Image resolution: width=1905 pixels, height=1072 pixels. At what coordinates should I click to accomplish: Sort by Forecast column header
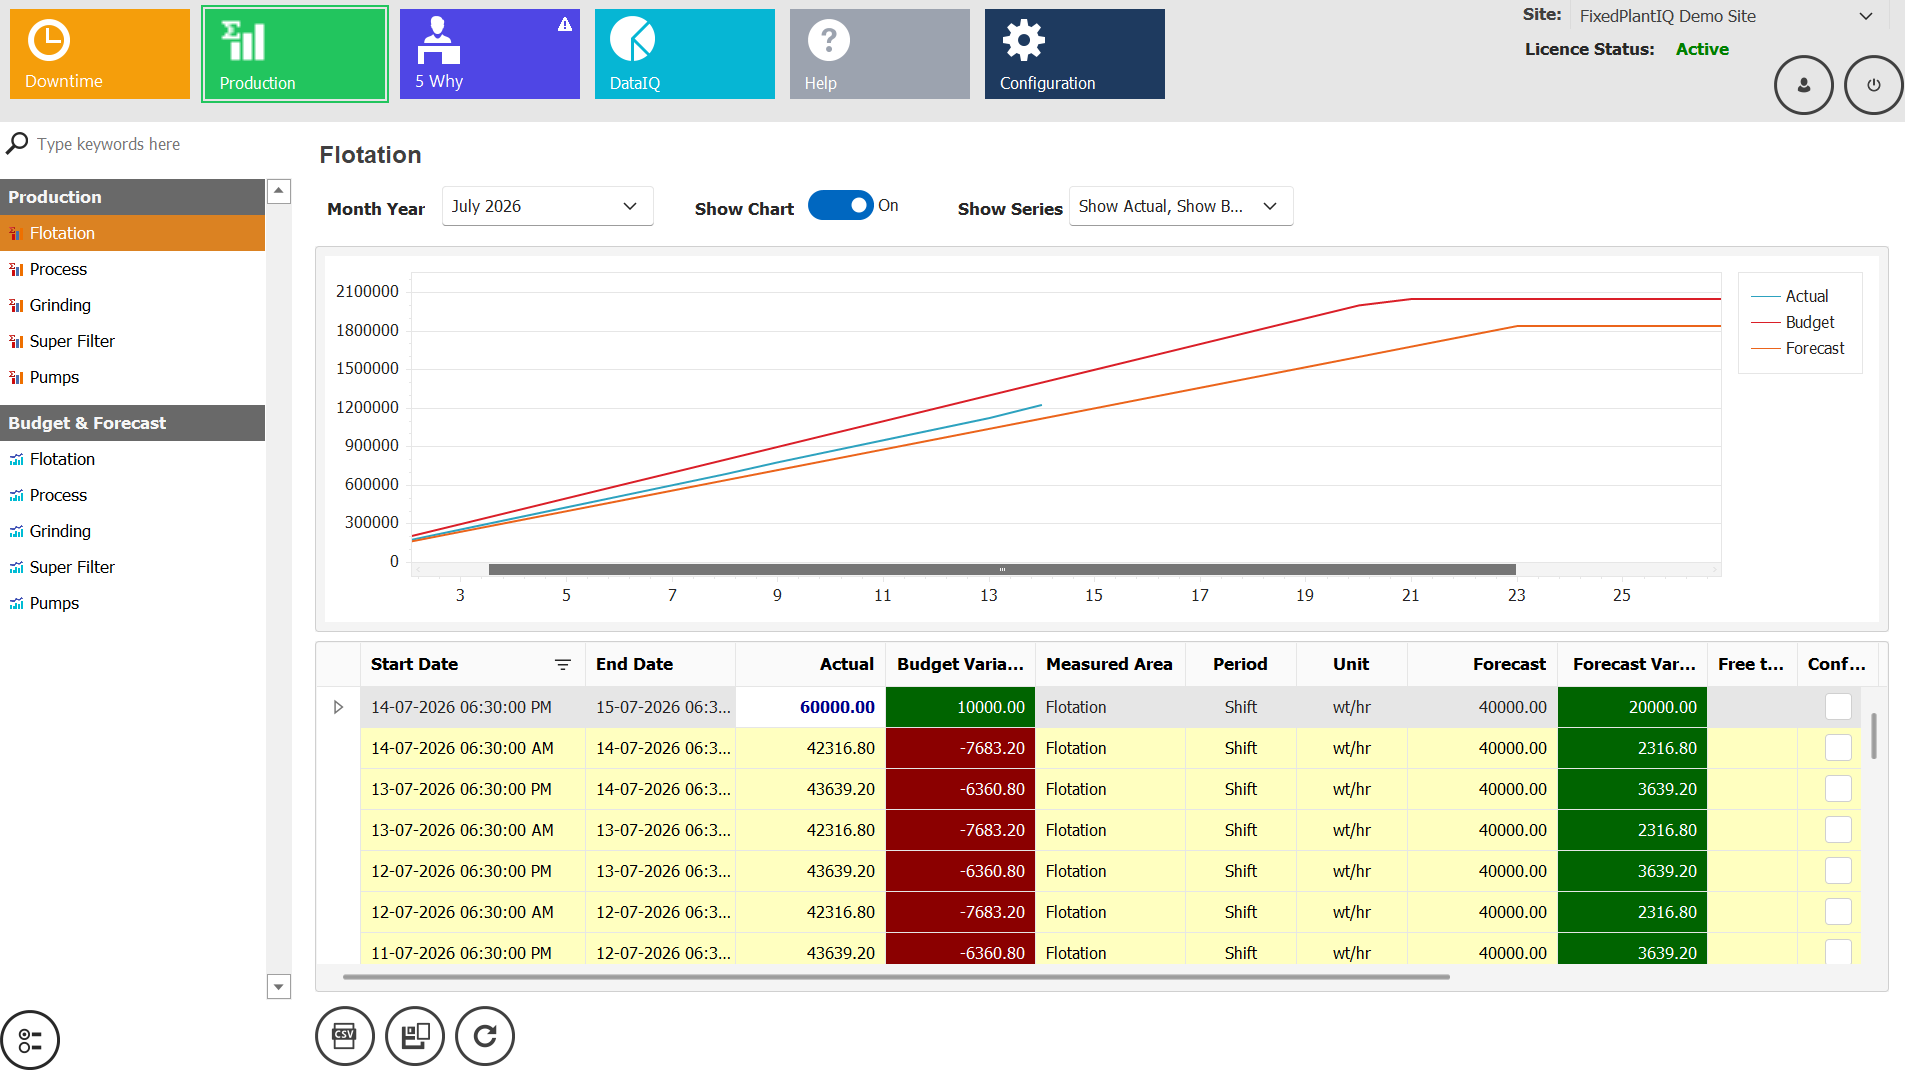click(x=1482, y=664)
